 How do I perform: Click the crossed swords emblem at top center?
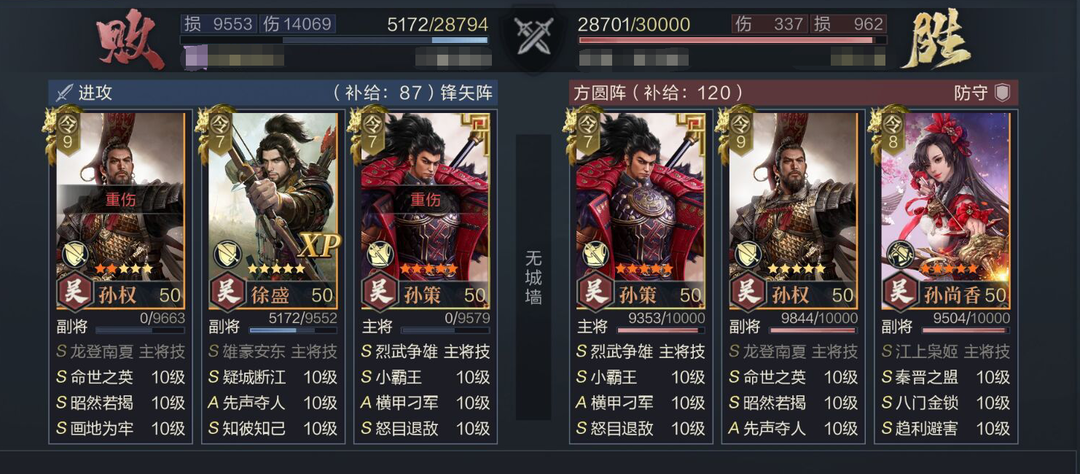(x=532, y=37)
